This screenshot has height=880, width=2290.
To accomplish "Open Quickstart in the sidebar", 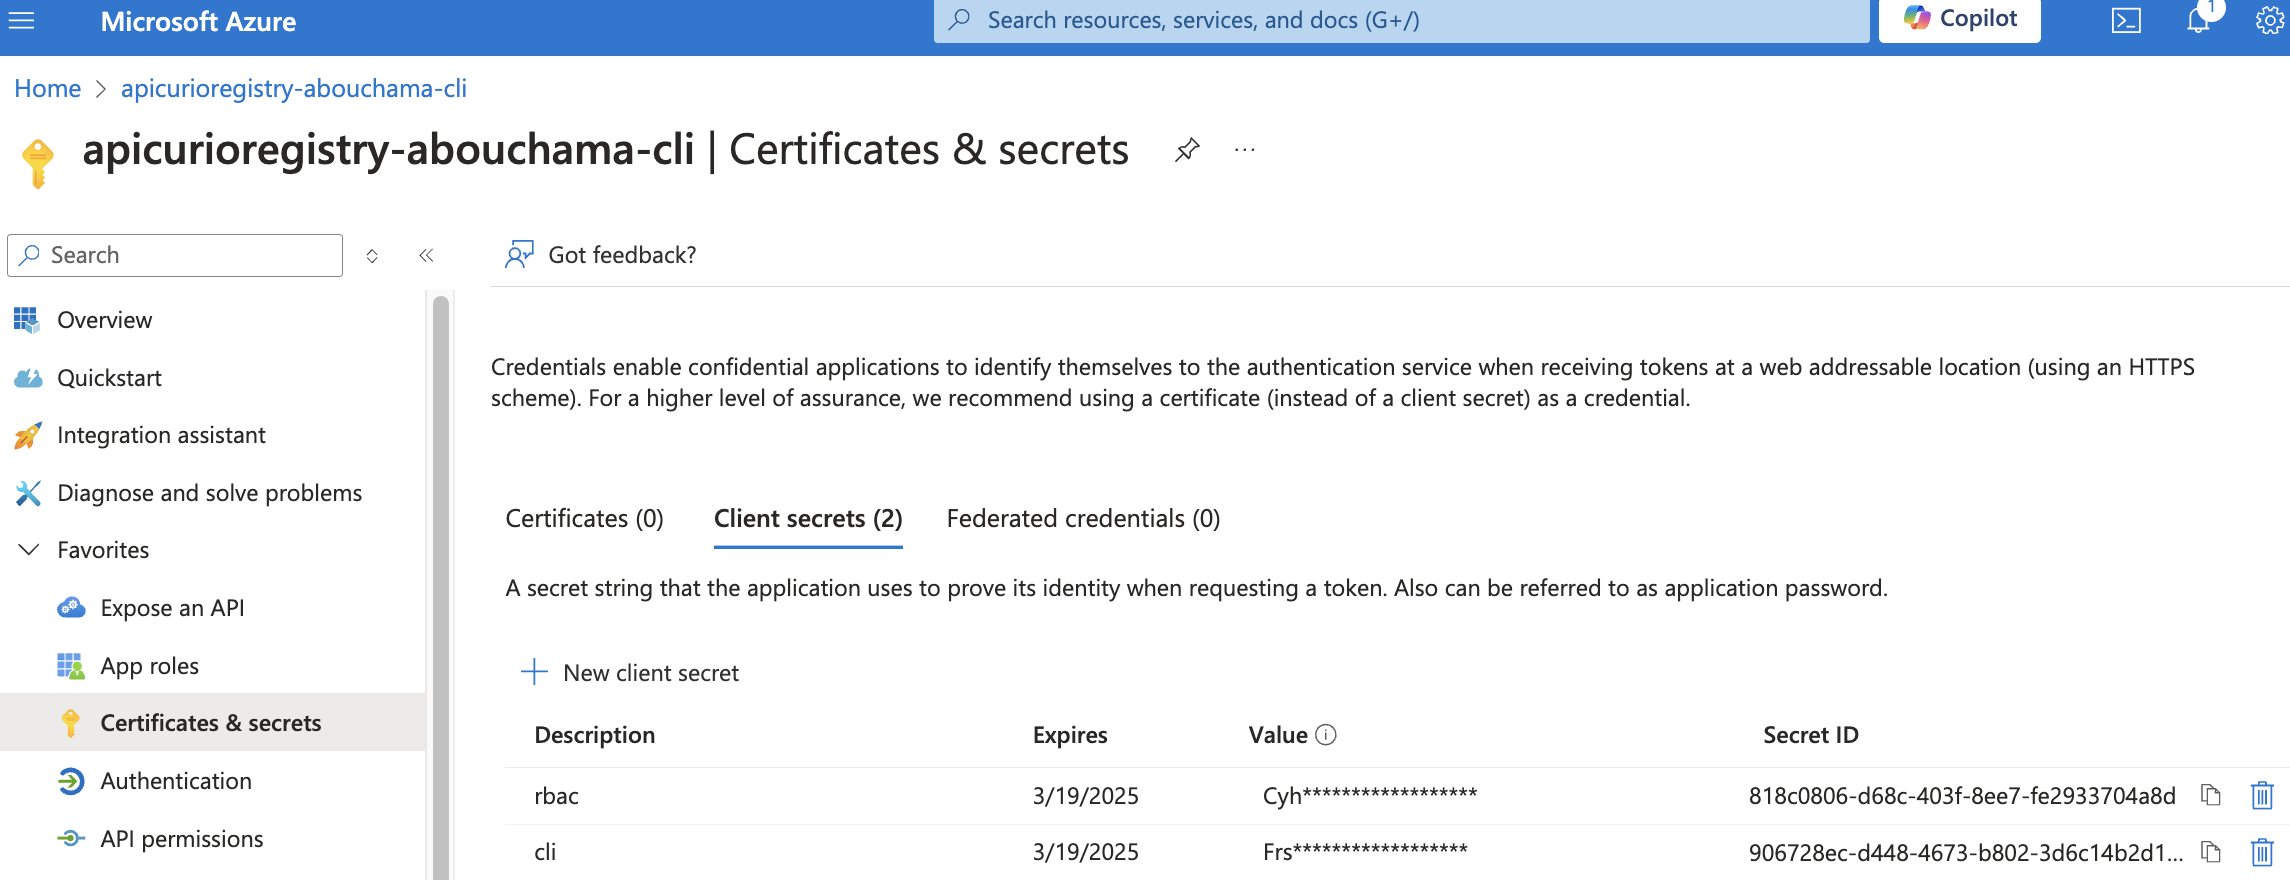I will pos(109,378).
